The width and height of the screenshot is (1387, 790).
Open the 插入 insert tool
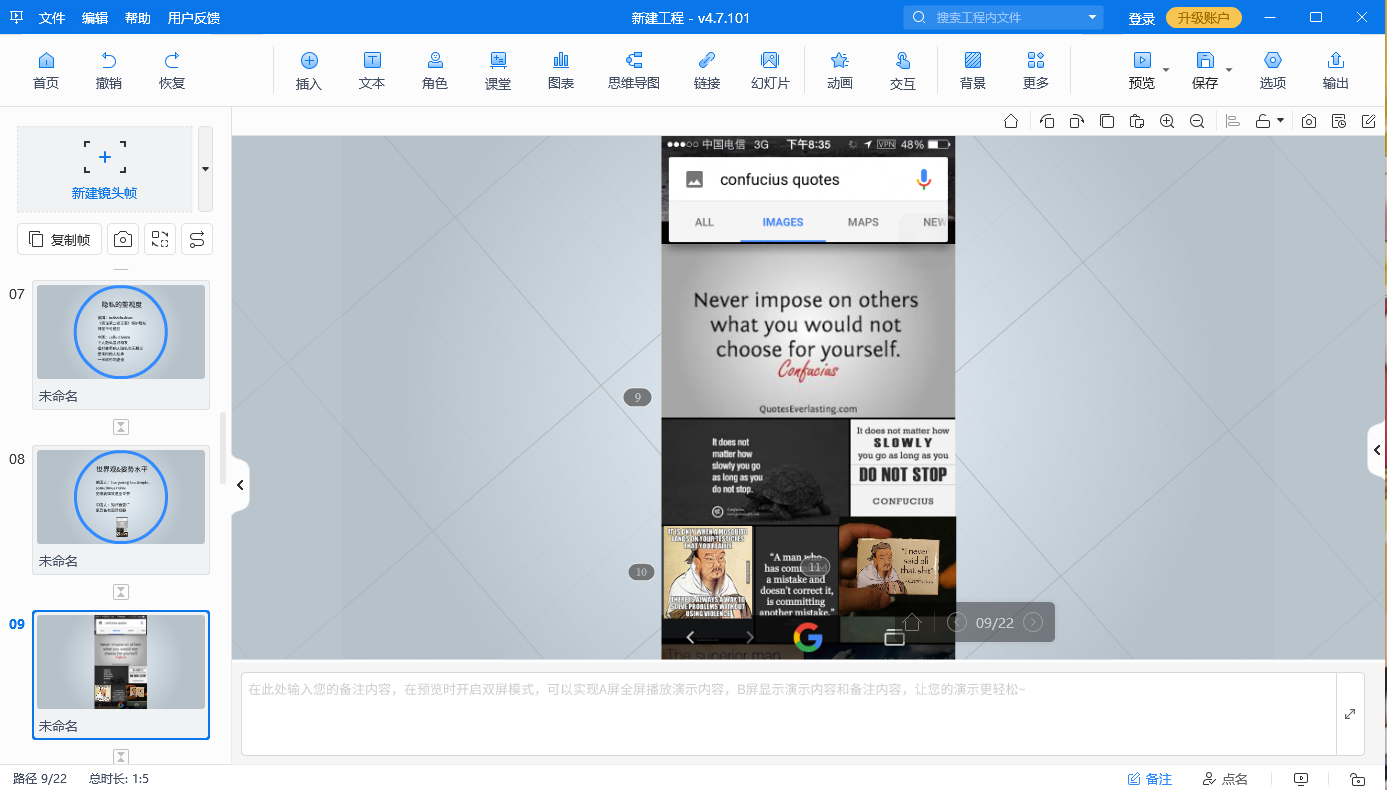(x=309, y=70)
